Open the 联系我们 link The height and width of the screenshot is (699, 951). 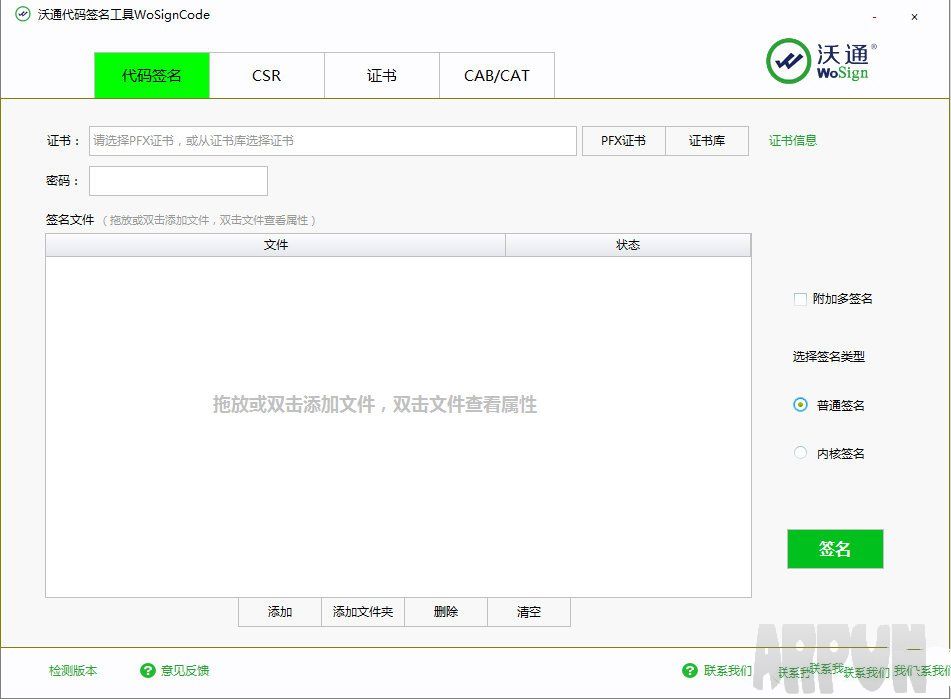728,671
